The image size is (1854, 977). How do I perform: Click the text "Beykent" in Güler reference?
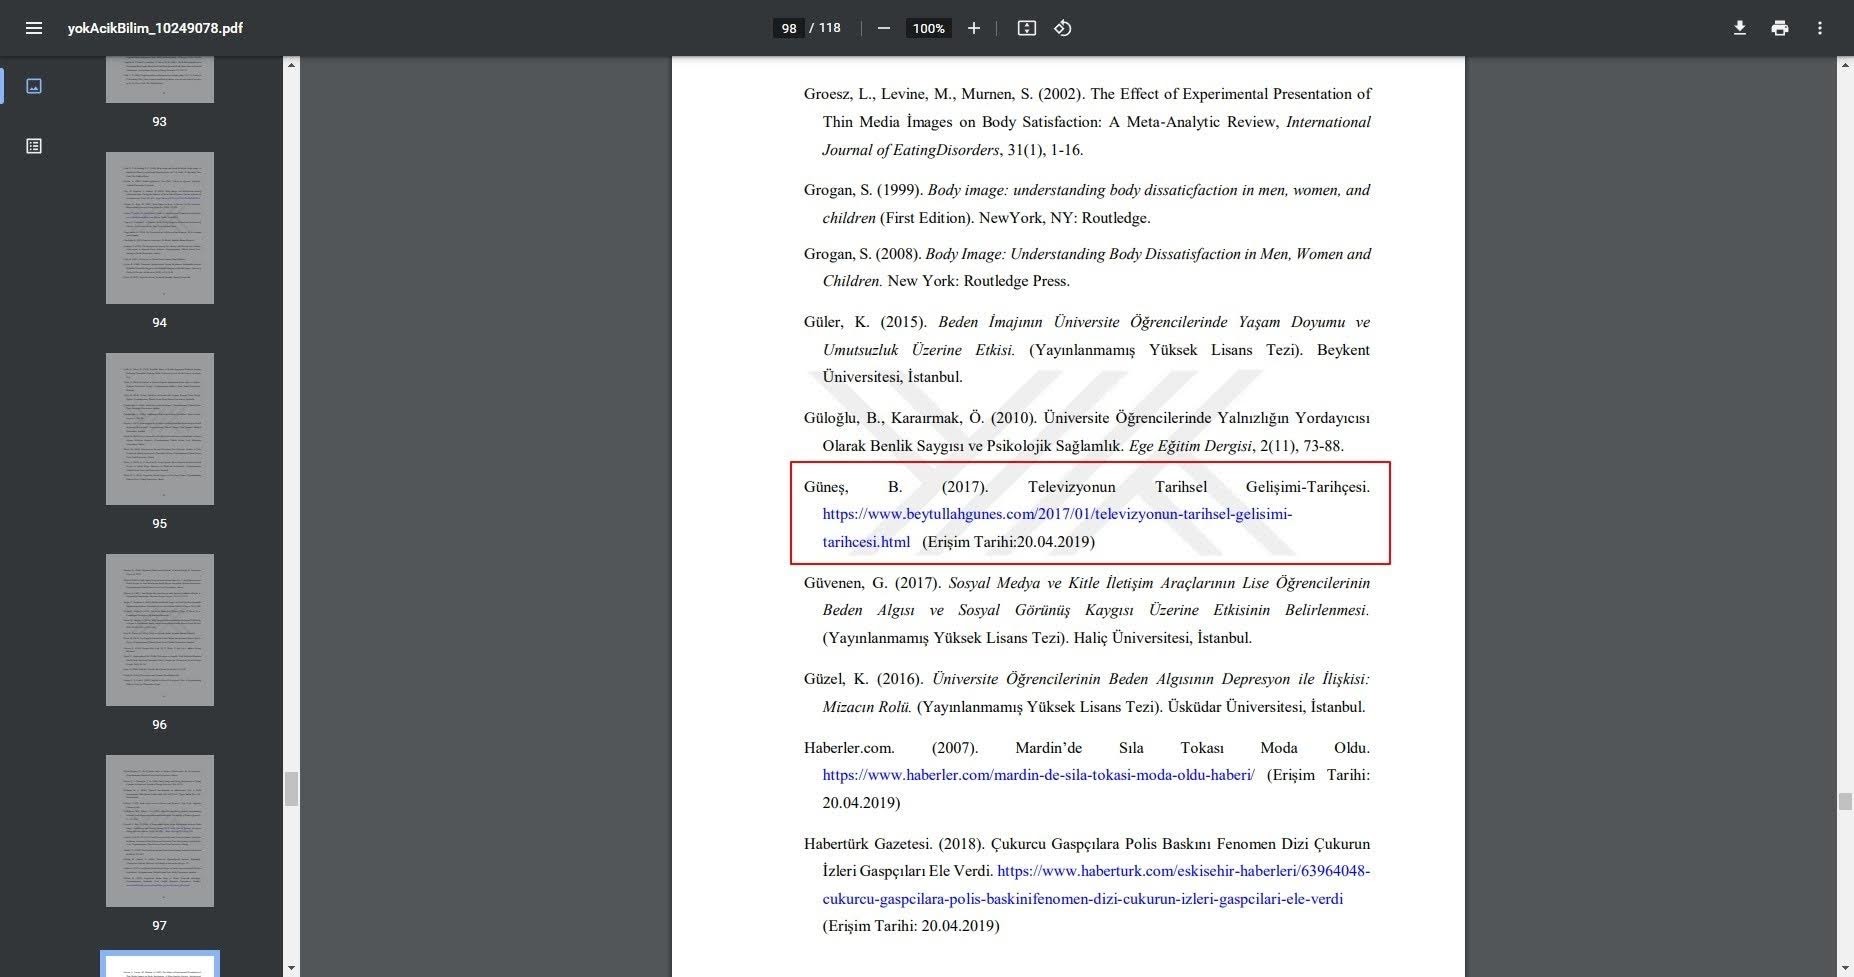coord(1343,350)
